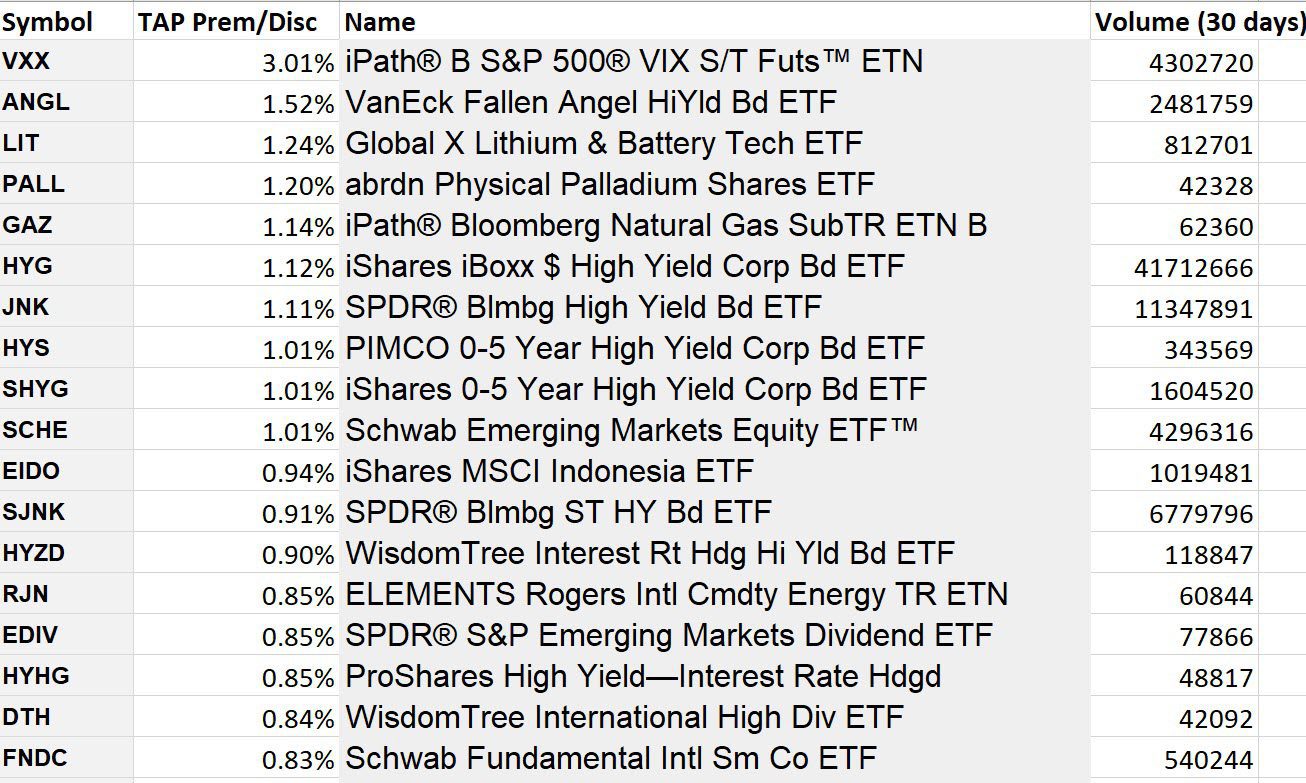Image resolution: width=1306 pixels, height=783 pixels.
Task: Select the 1.24% premium cell for LIT
Action: pos(298,145)
